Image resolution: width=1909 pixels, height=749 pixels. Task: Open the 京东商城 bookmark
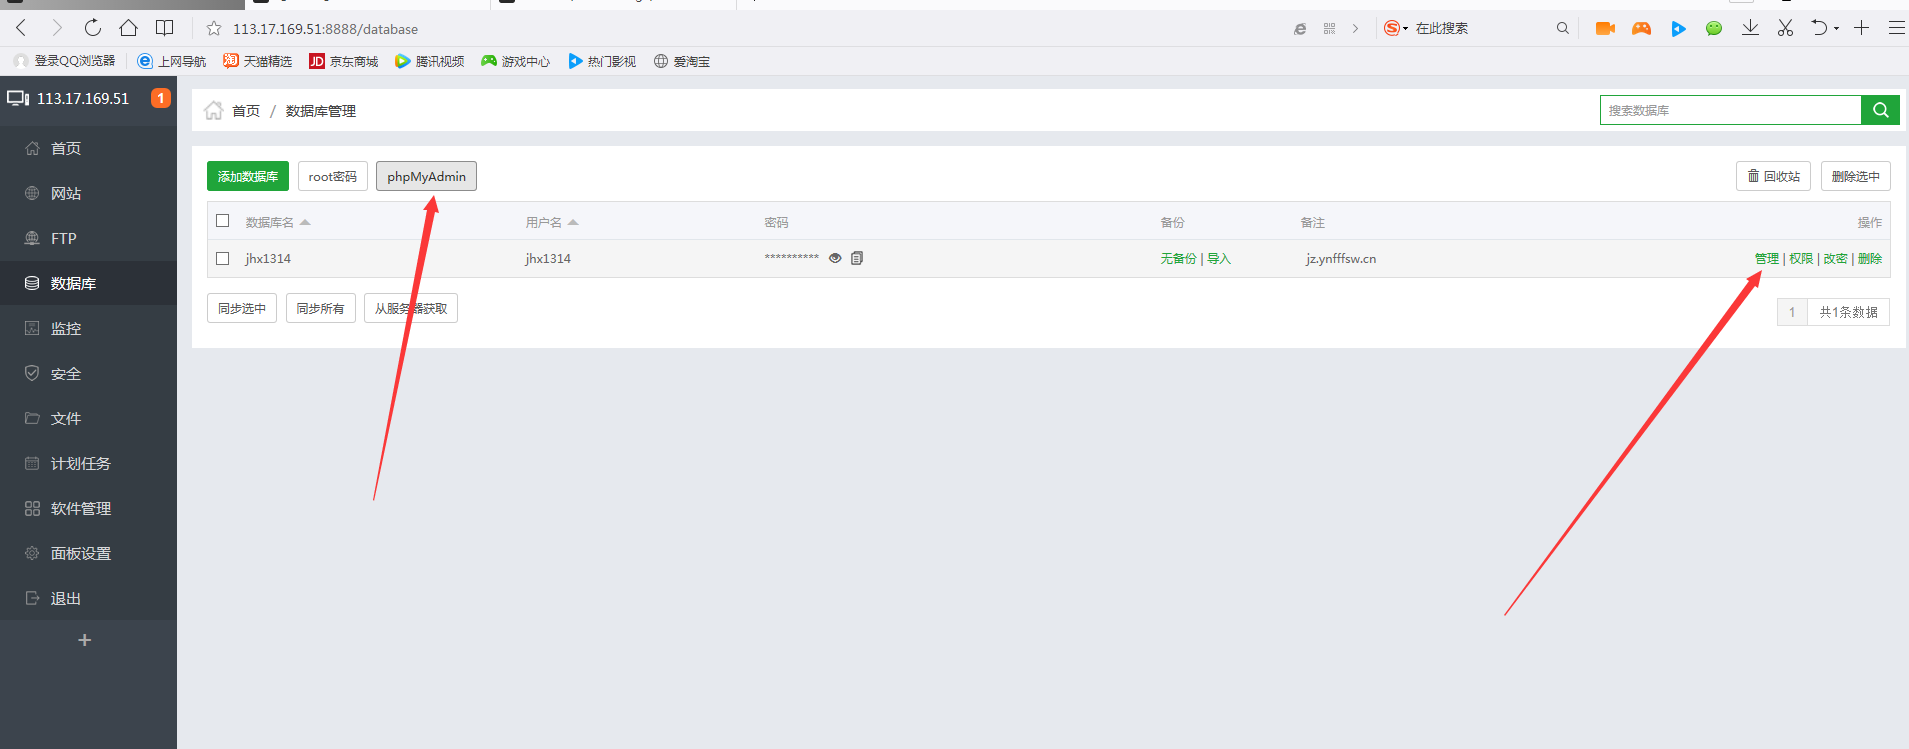344,61
